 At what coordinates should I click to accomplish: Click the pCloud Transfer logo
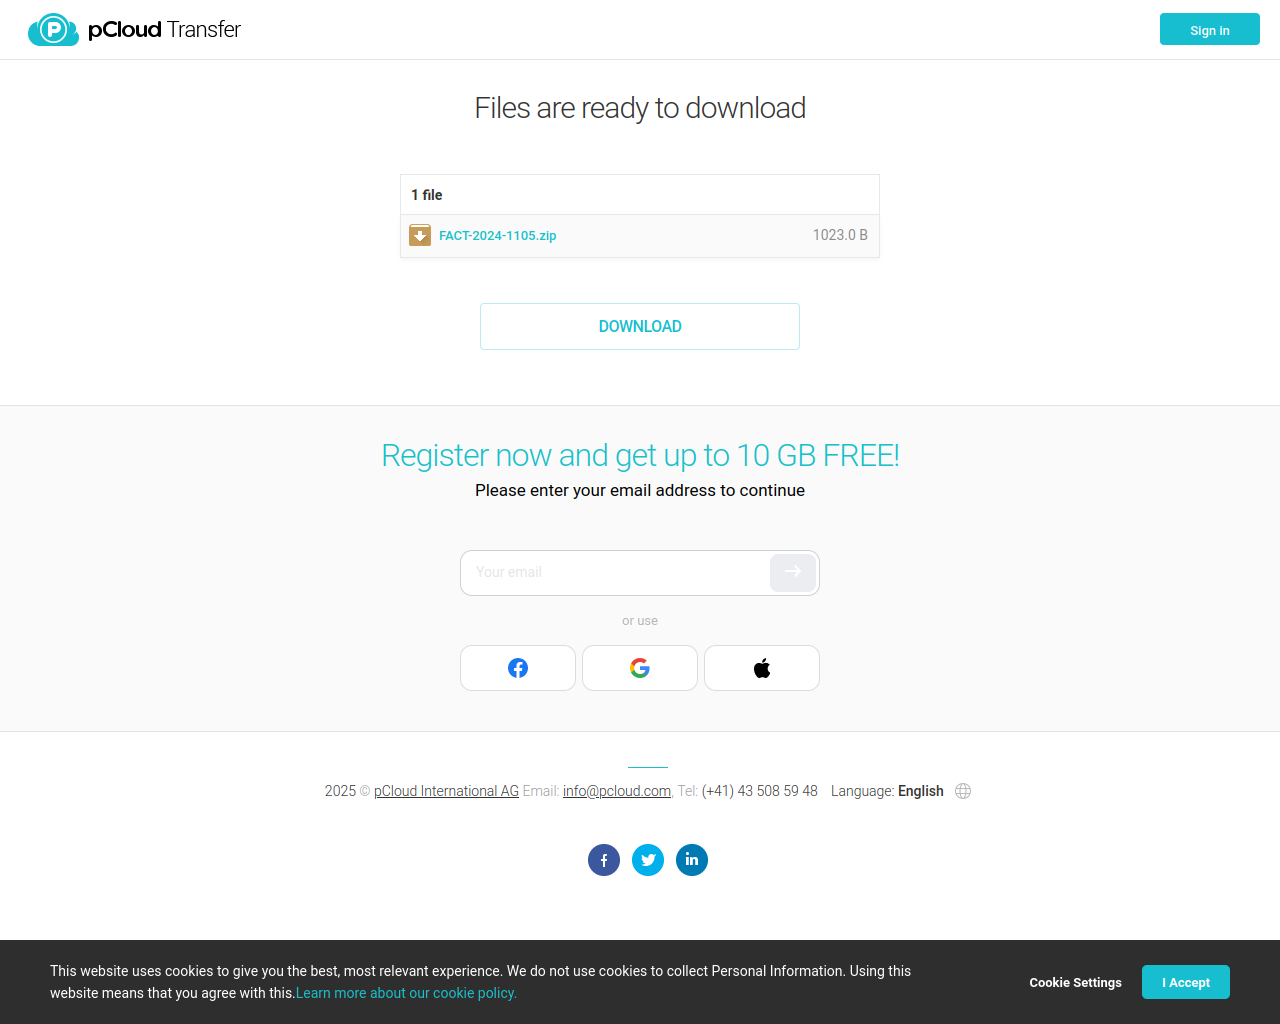pos(134,30)
